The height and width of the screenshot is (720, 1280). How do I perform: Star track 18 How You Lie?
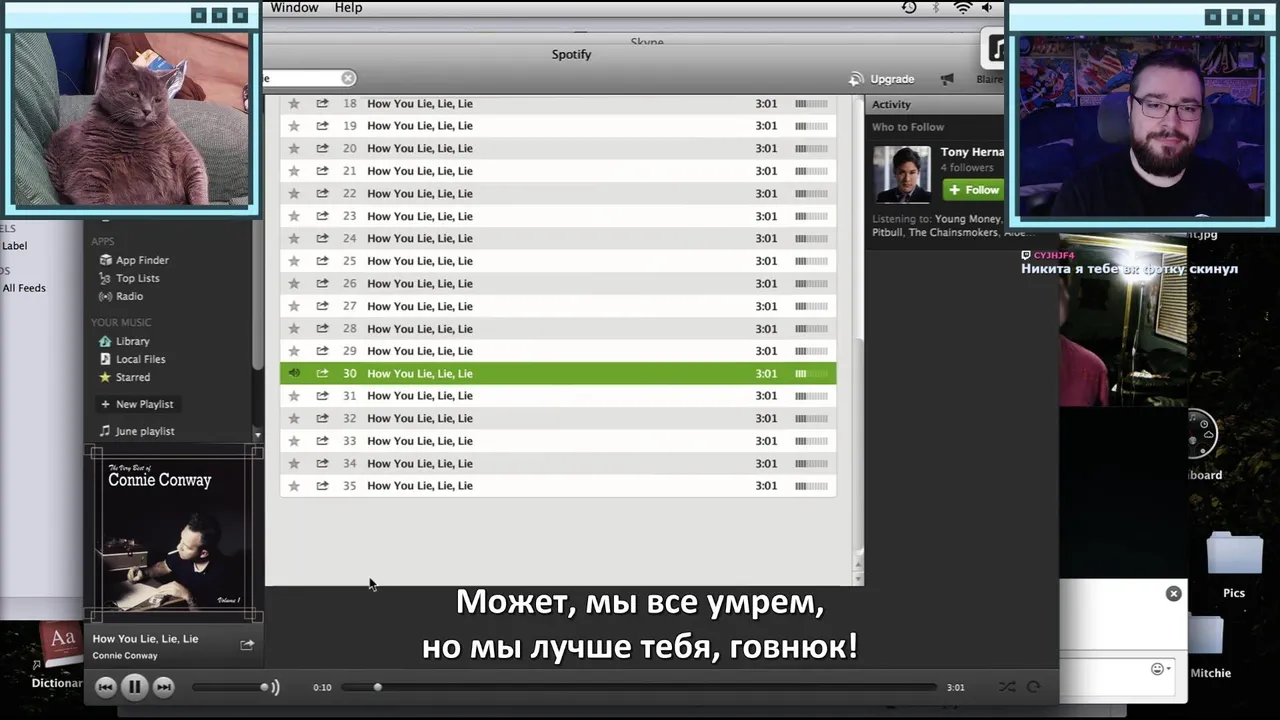294,103
